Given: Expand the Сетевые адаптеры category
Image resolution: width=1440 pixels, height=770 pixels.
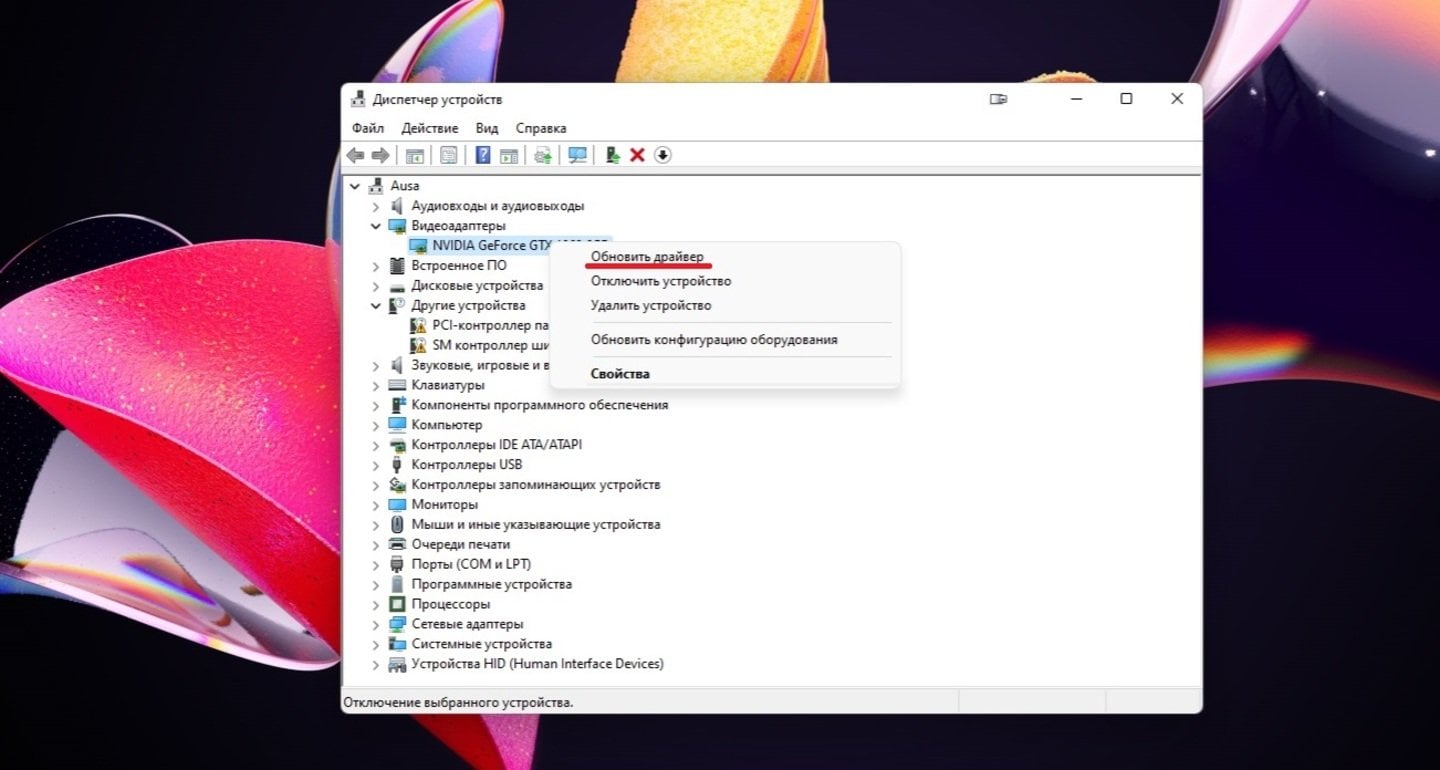Looking at the screenshot, I should [x=376, y=624].
